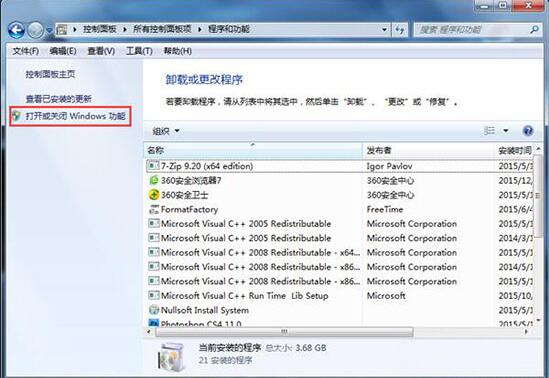Open 打开或关闭 Windows 功能 link
This screenshot has width=549, height=378.
(75, 116)
